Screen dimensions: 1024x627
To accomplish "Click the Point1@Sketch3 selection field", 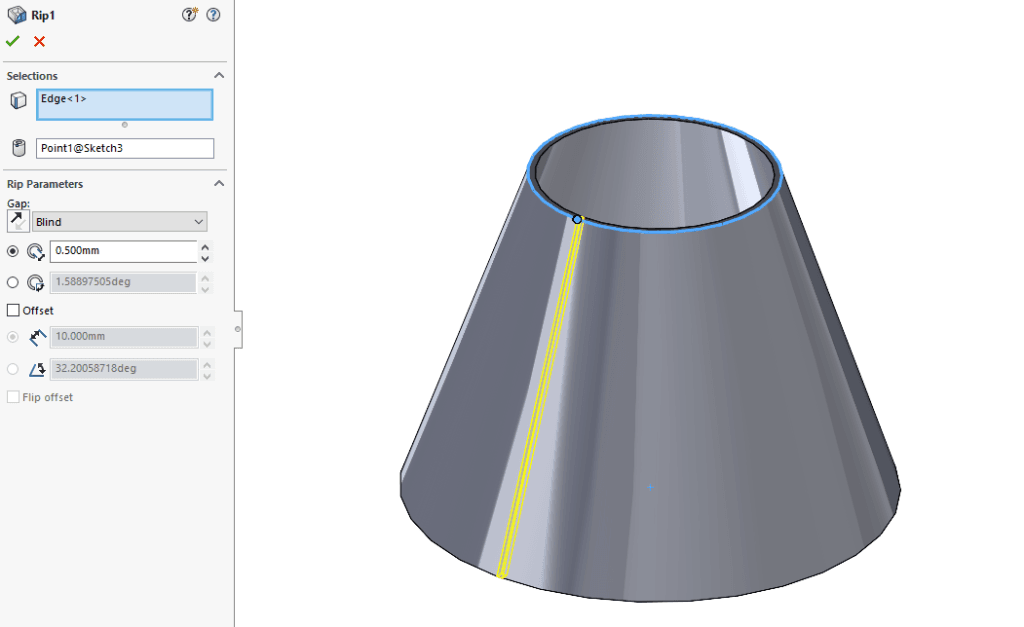I will coord(125,148).
